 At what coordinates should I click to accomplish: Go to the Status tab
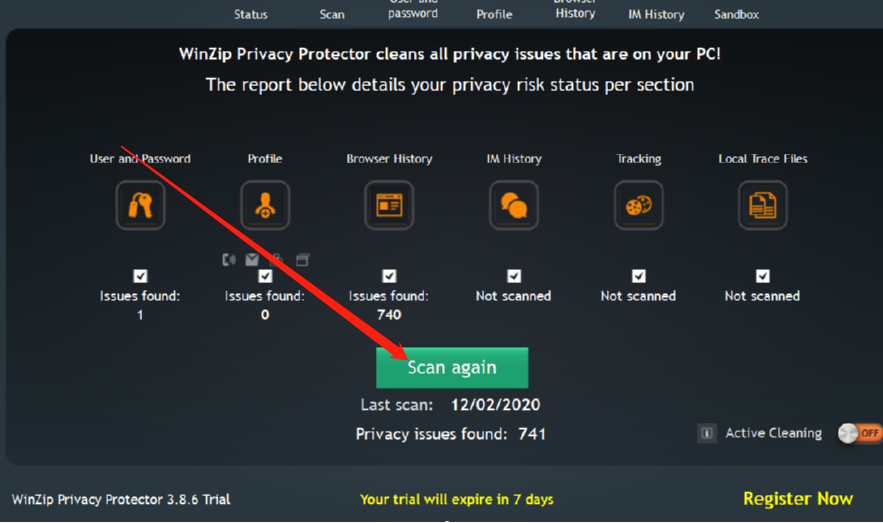click(x=251, y=15)
